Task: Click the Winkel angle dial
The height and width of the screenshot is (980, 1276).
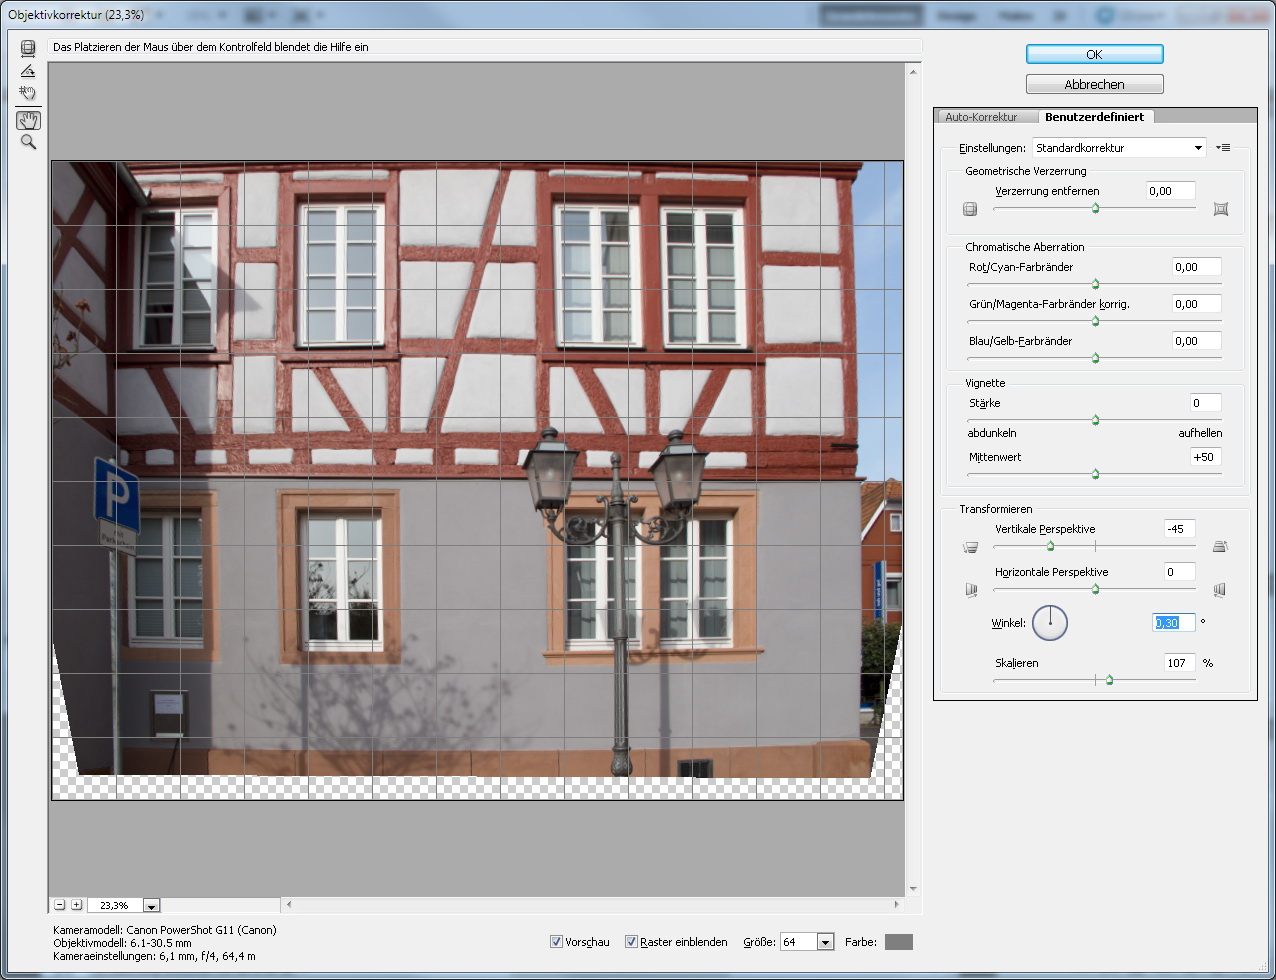Action: click(1050, 623)
